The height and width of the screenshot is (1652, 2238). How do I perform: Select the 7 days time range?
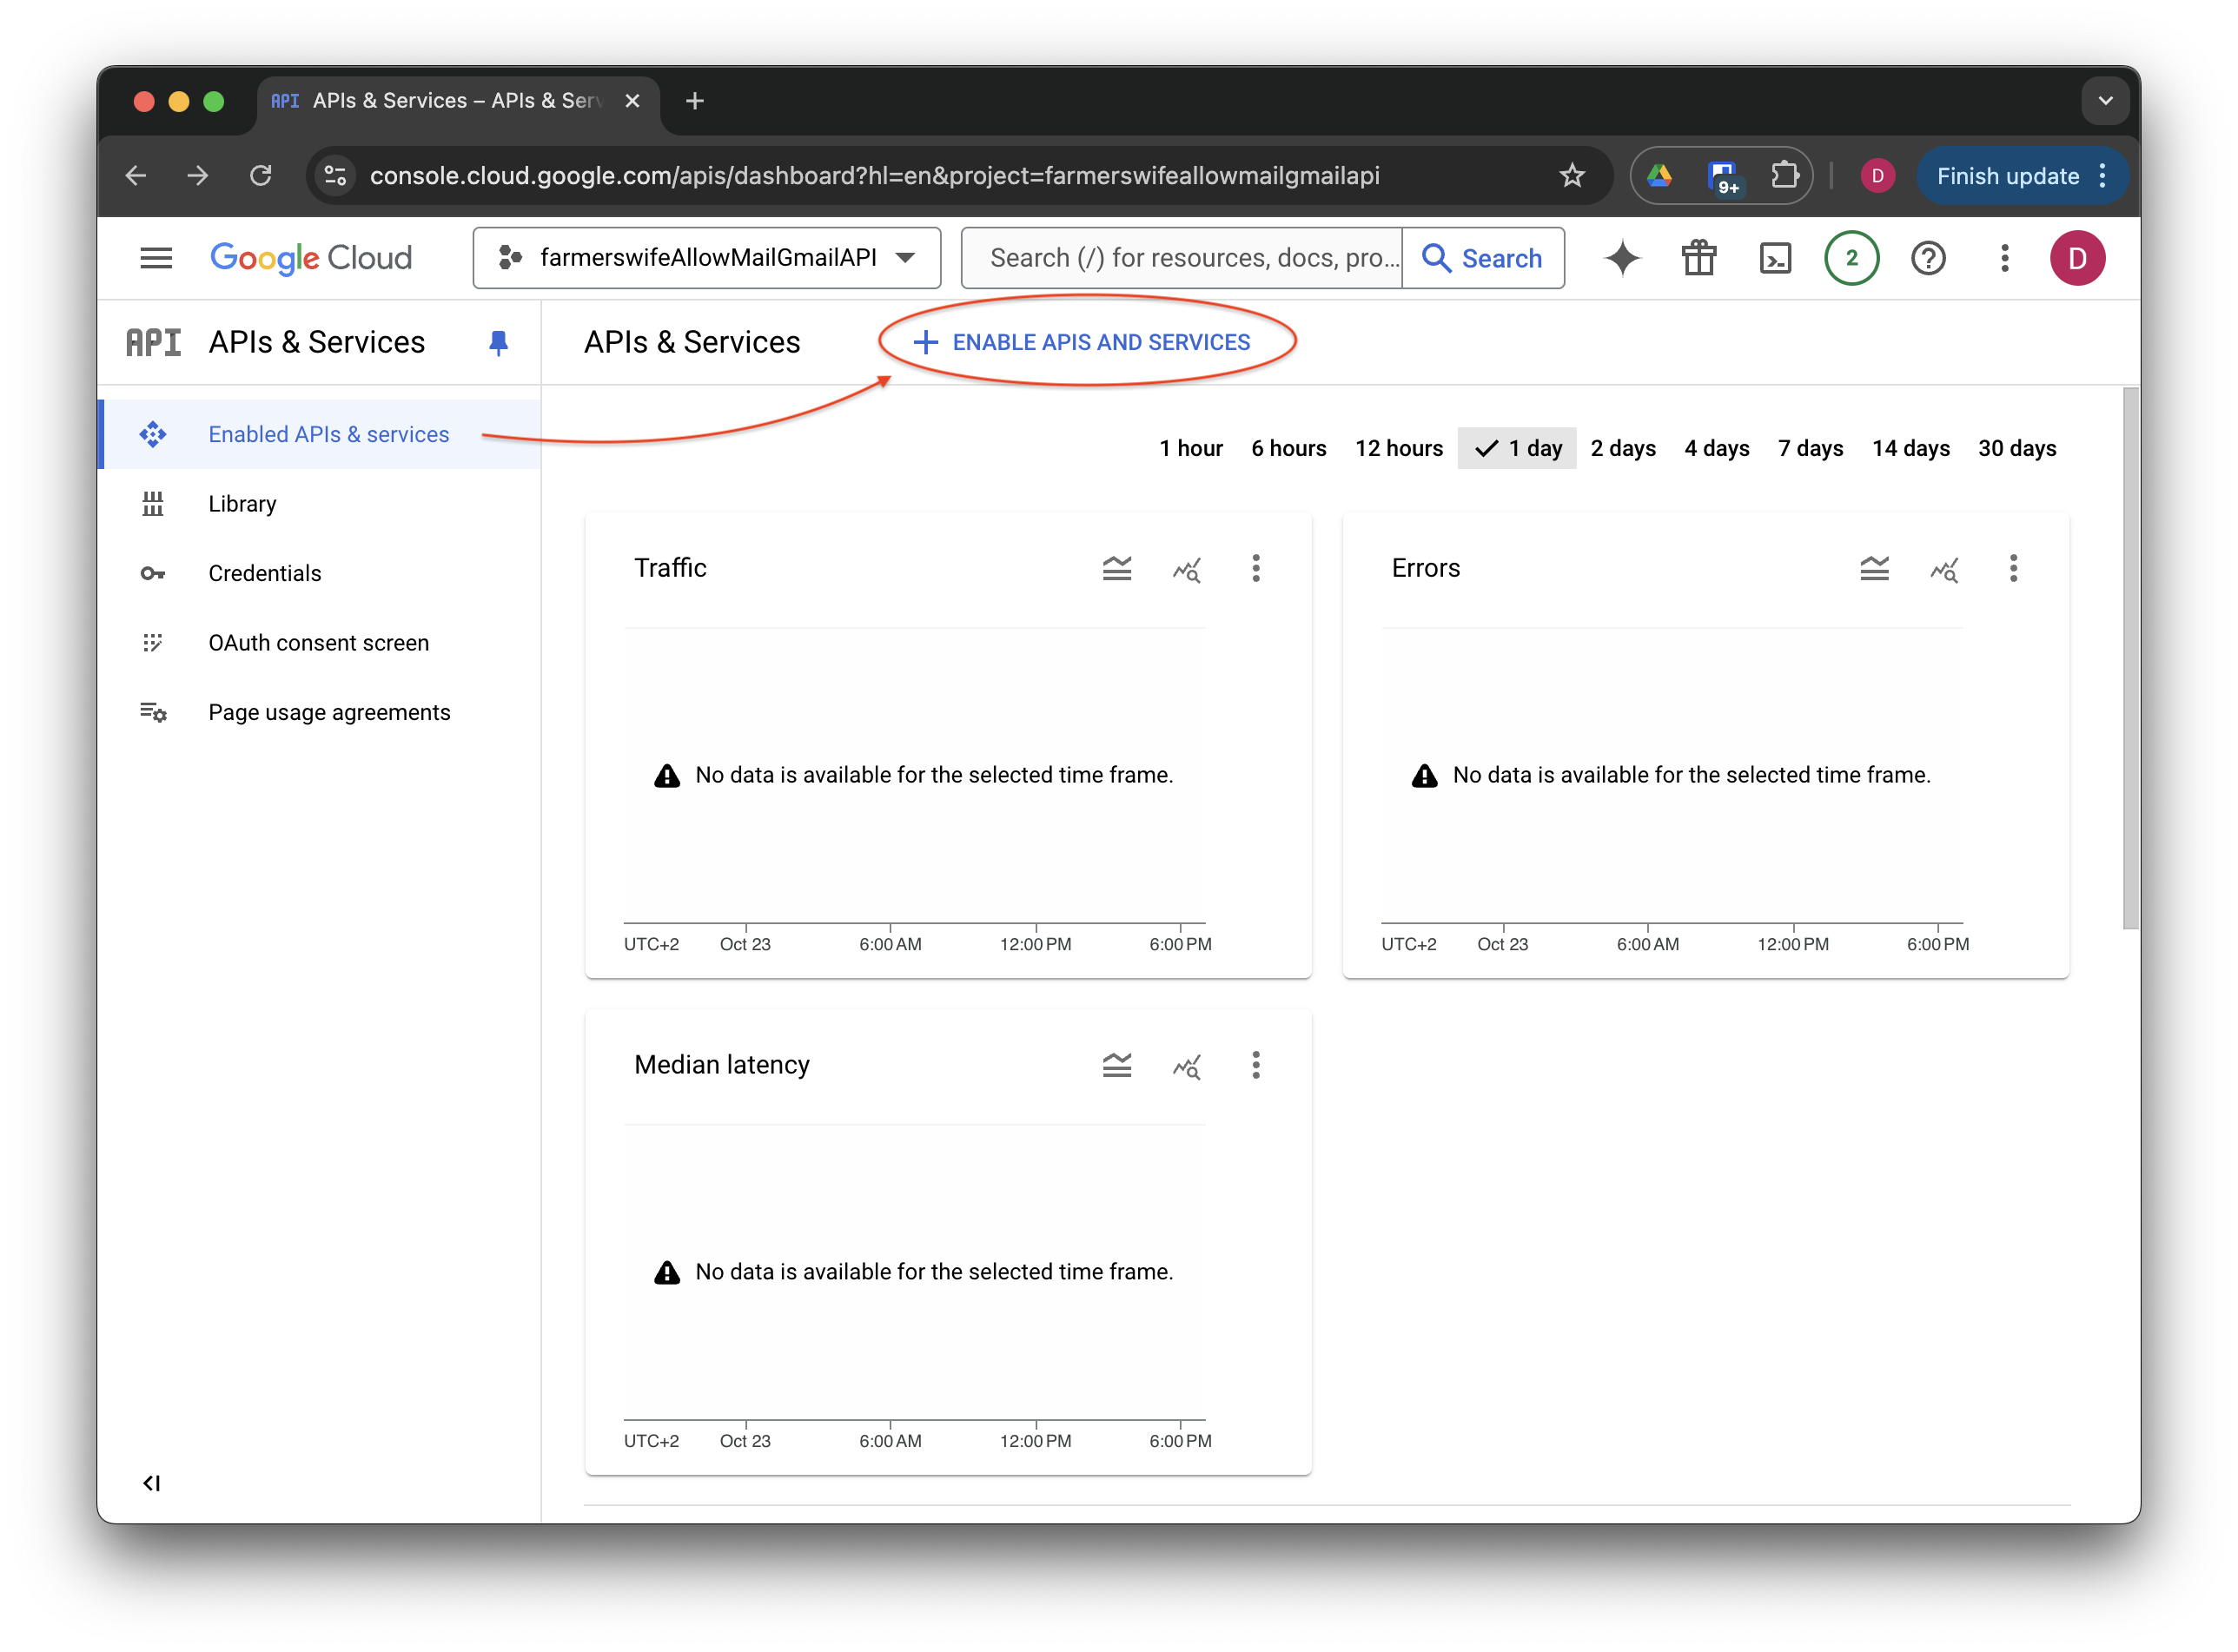[1810, 448]
